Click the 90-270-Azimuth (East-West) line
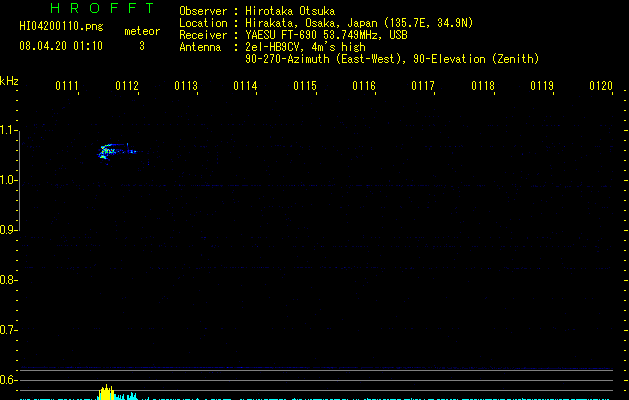The width and height of the screenshot is (629, 400). (x=392, y=59)
